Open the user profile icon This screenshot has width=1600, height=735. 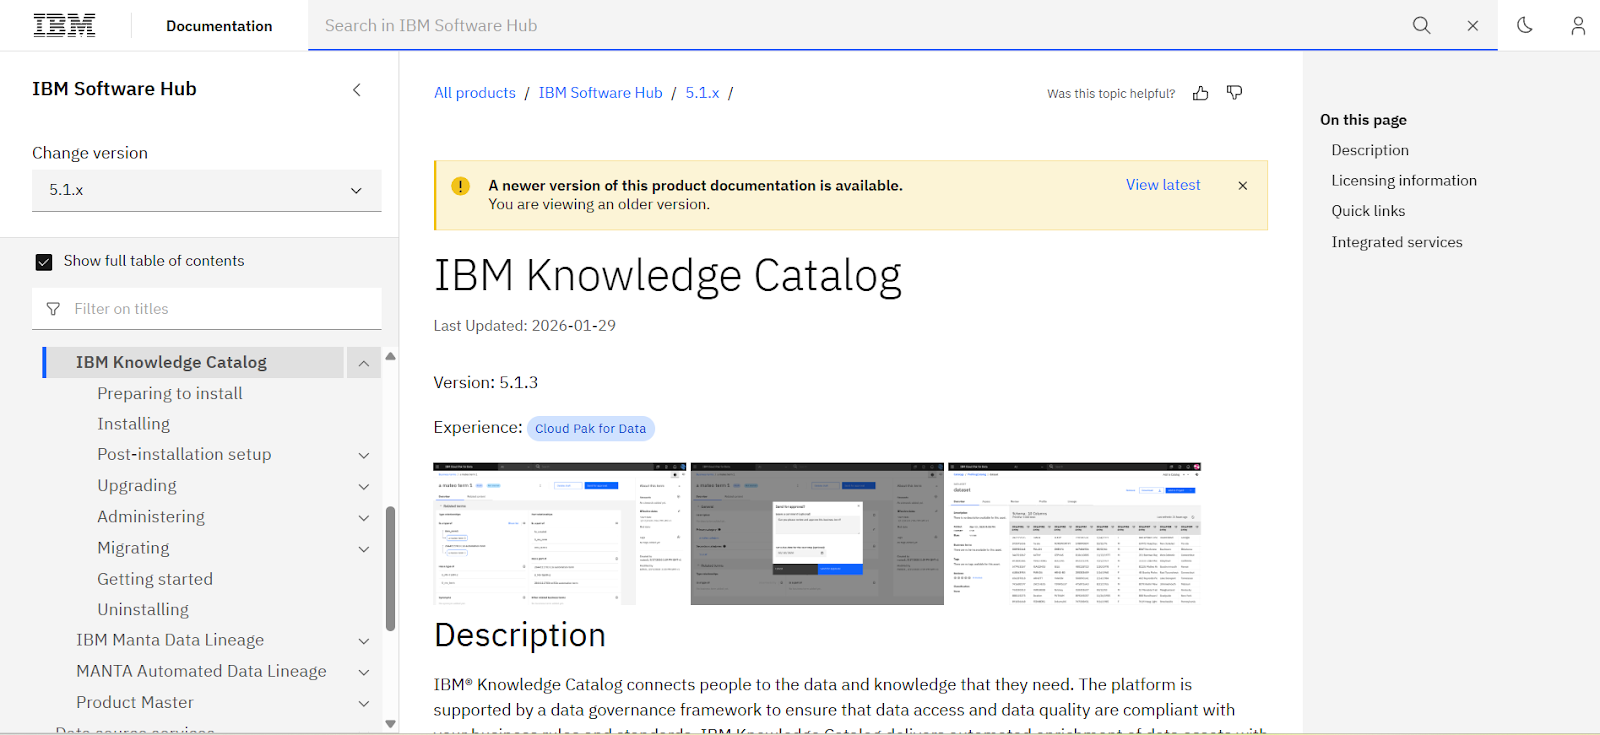pos(1577,25)
